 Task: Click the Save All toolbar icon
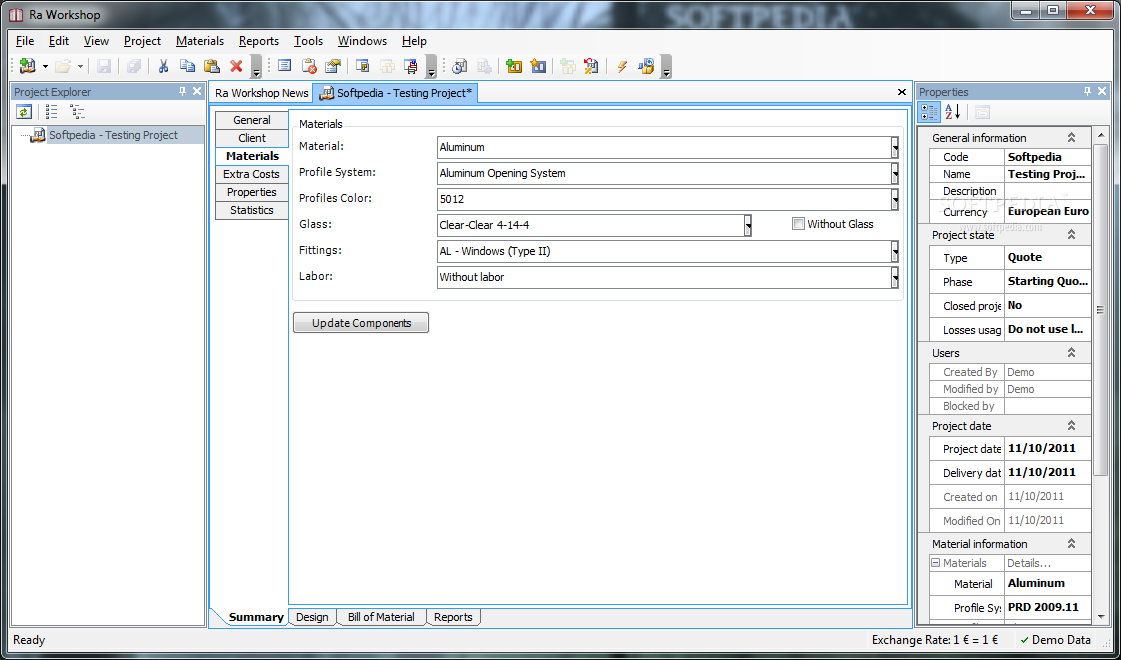(x=134, y=67)
